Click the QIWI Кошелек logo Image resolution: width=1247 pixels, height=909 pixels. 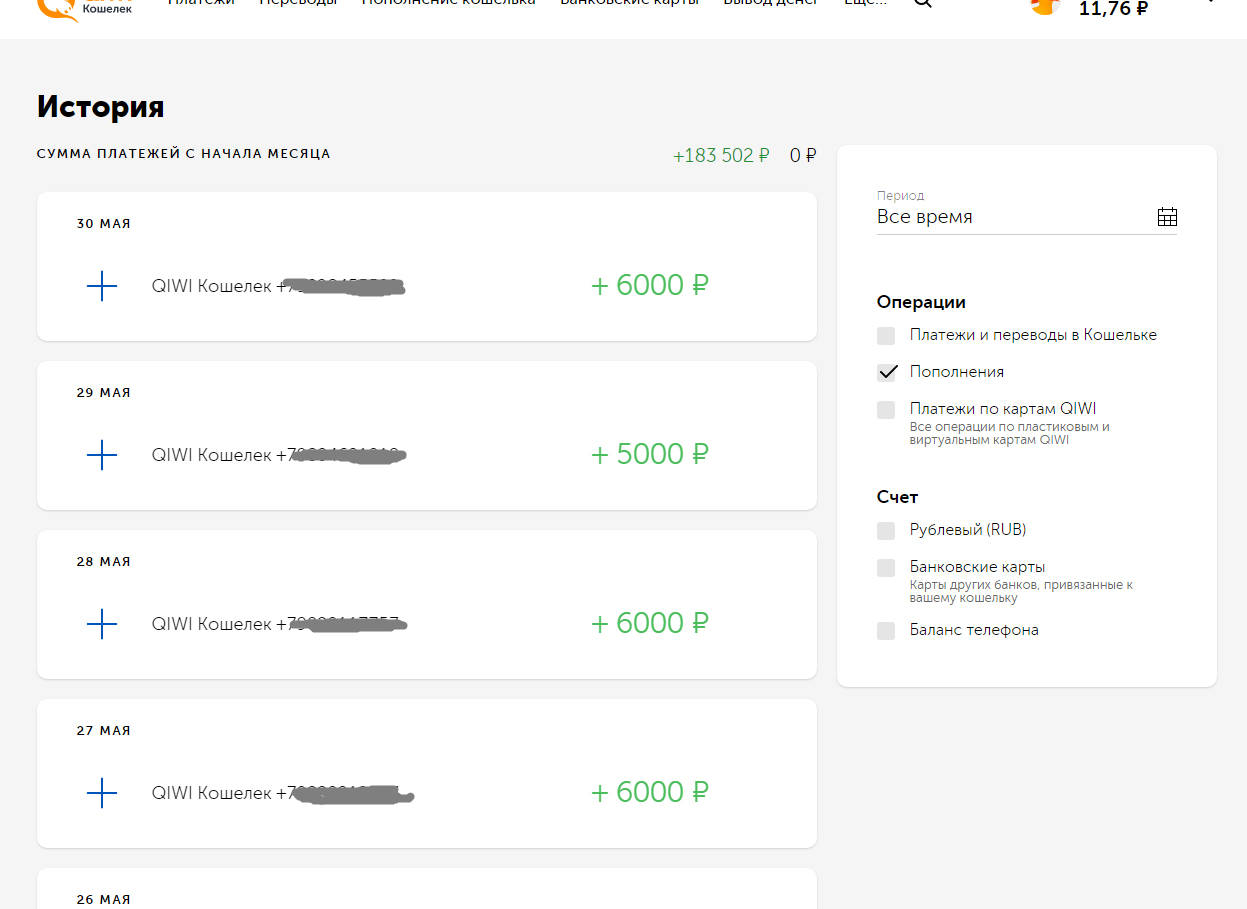pos(84,7)
